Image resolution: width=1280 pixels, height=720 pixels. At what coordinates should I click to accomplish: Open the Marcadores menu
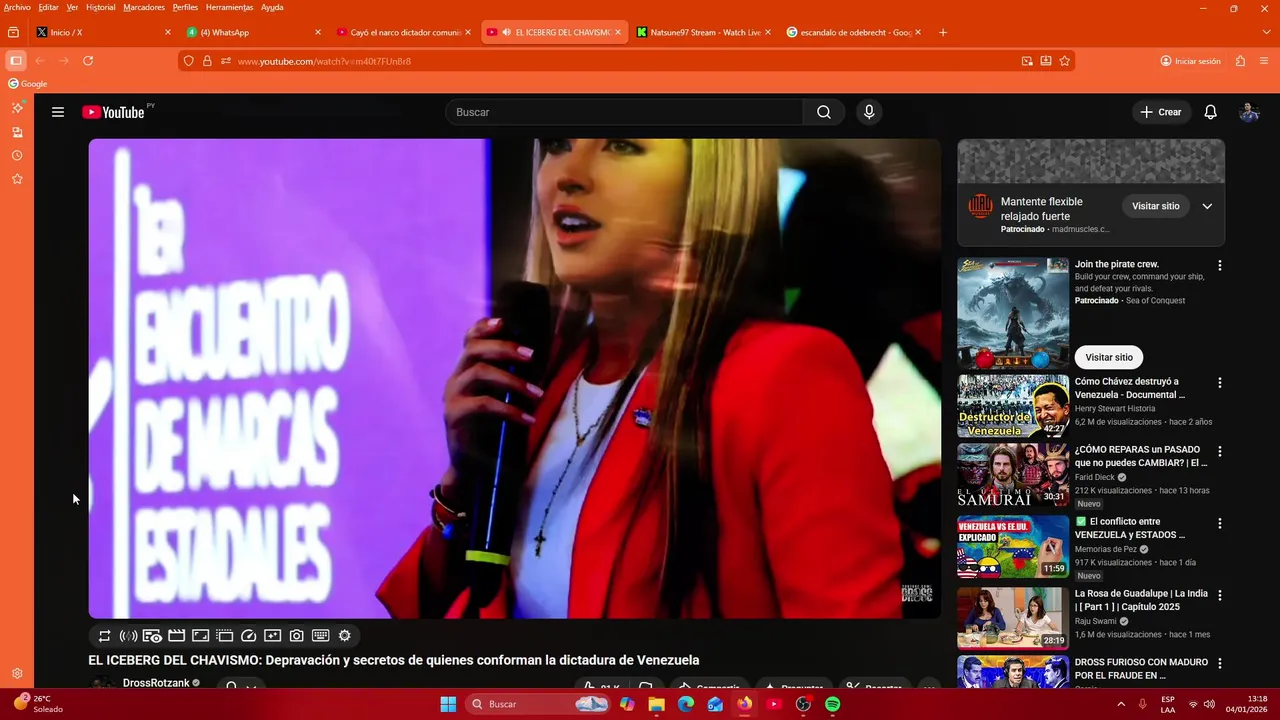(144, 7)
